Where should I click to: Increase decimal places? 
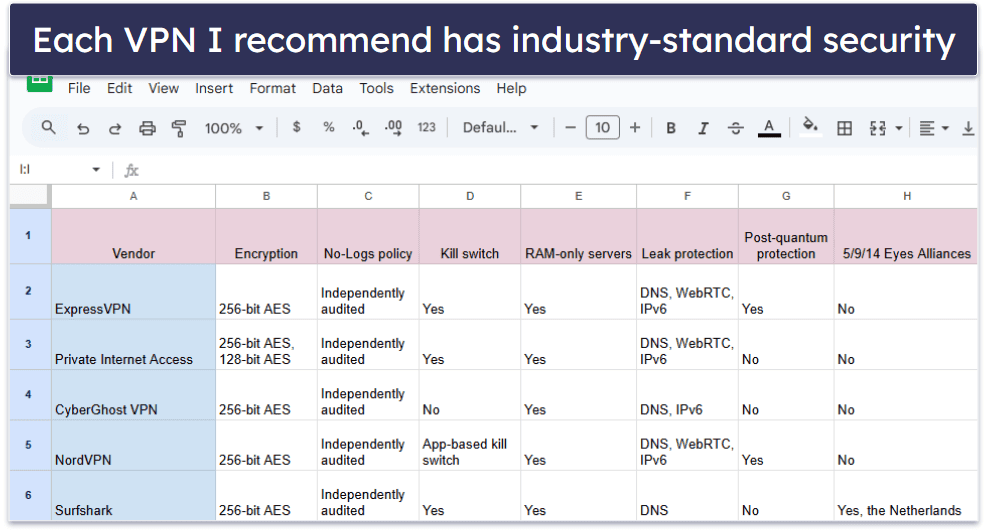click(394, 128)
